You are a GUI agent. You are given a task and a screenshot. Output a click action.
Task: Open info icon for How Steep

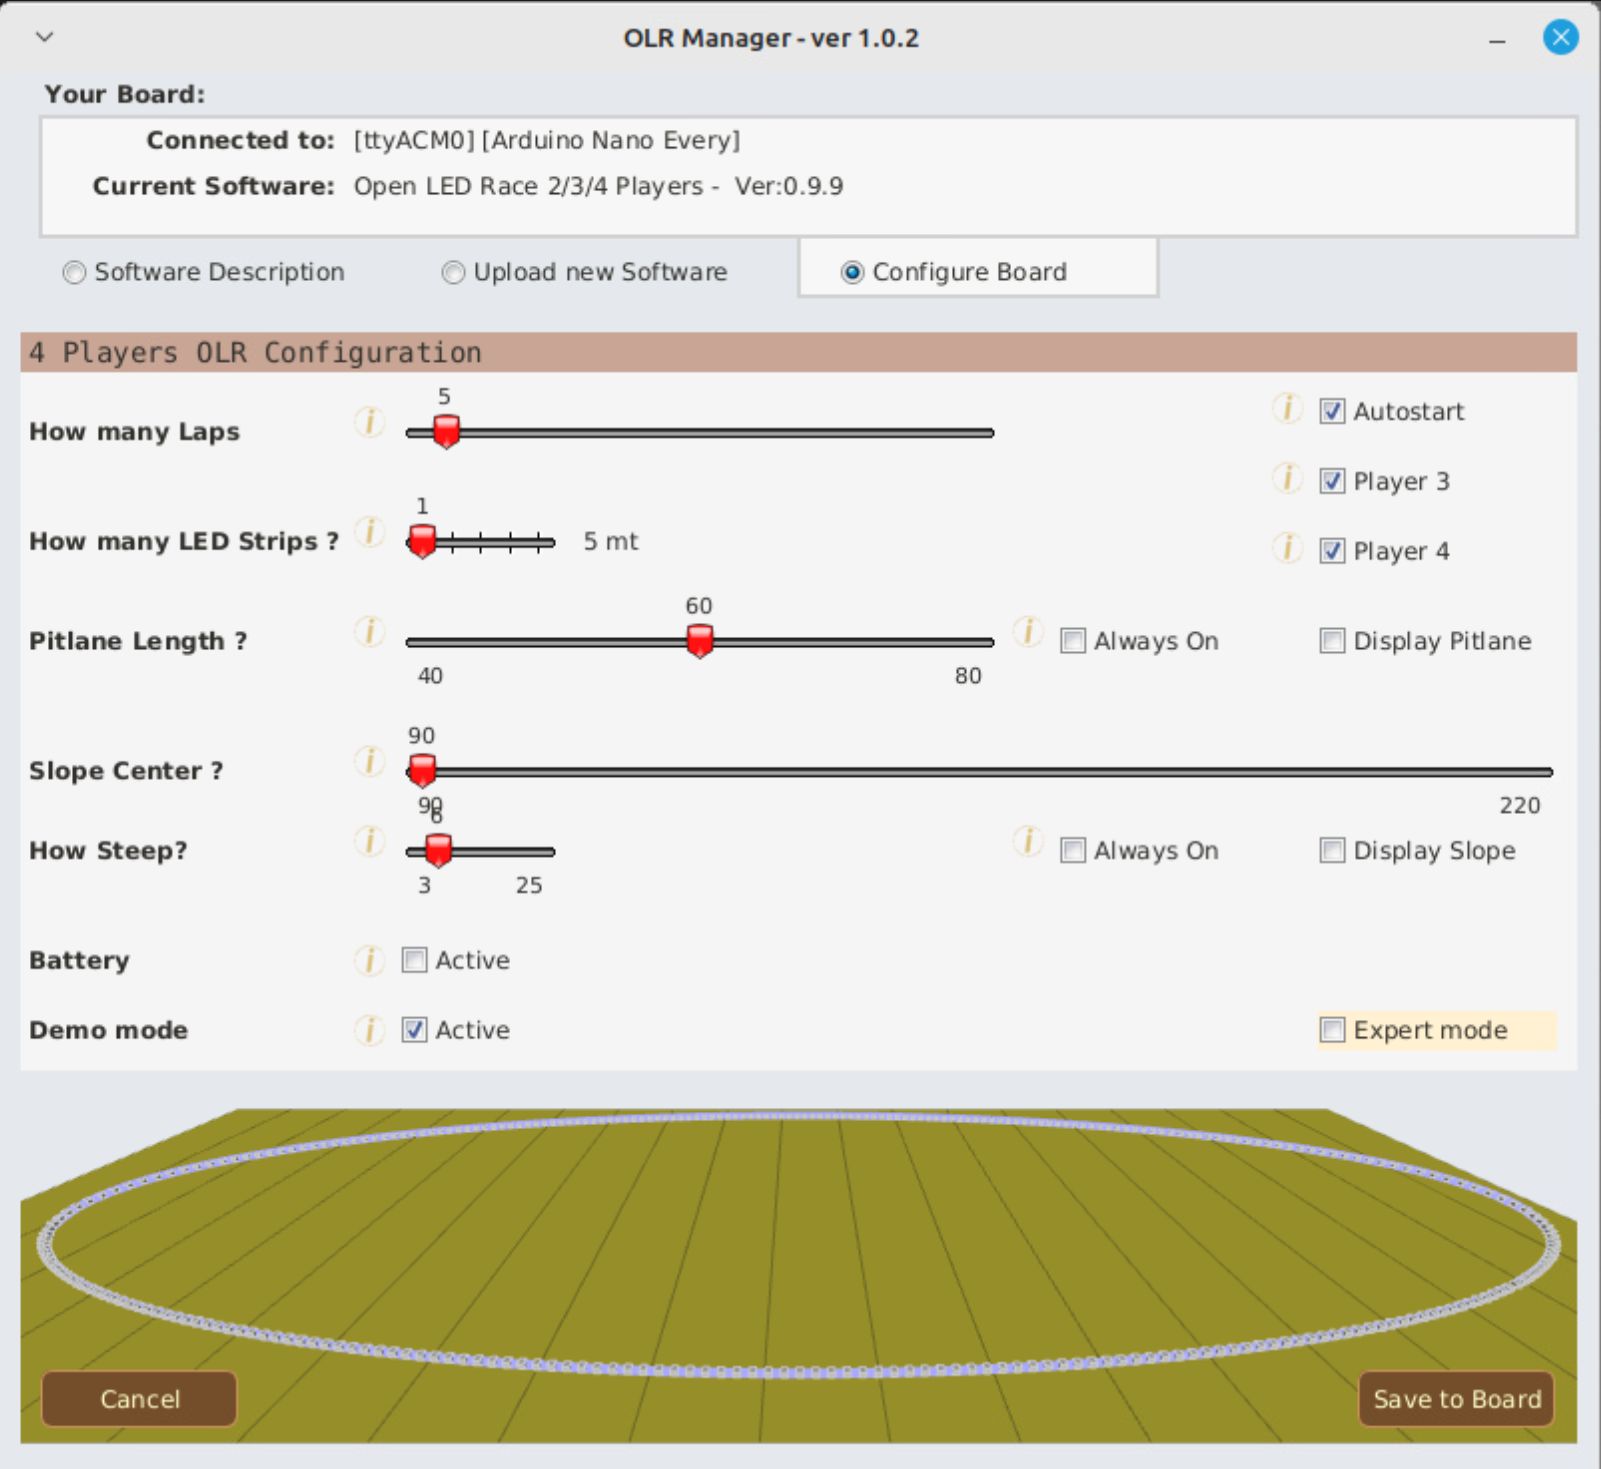369,842
